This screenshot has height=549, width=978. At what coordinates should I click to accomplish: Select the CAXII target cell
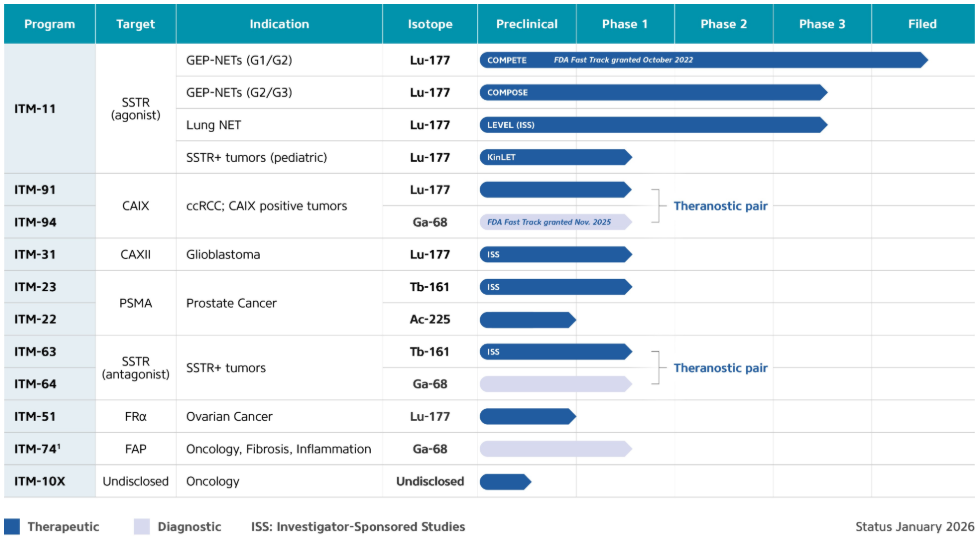point(135,255)
